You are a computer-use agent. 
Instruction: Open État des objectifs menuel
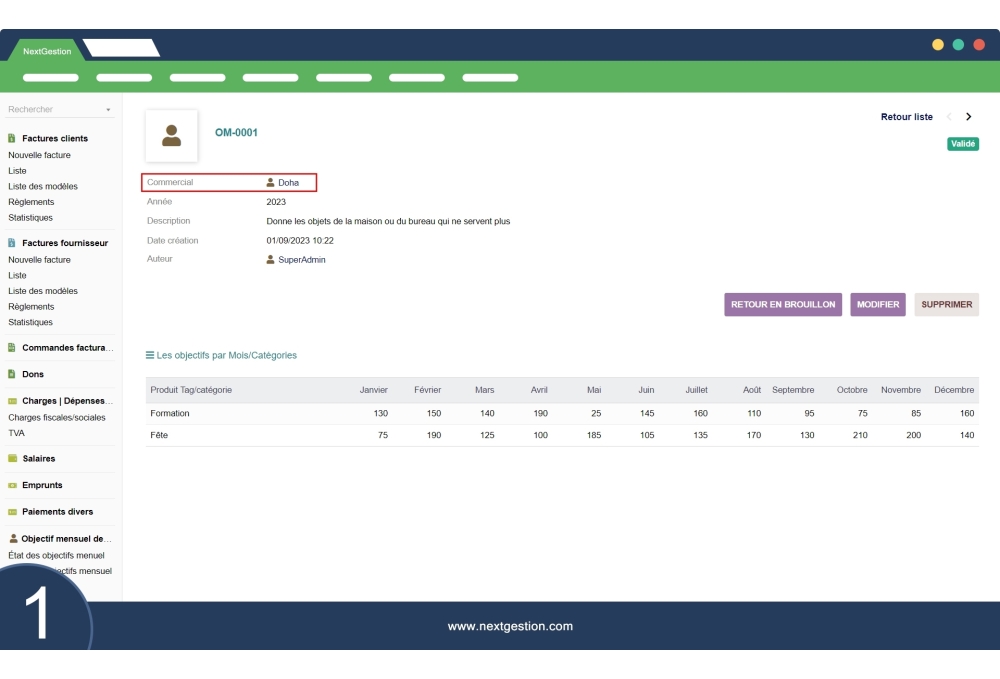point(55,555)
